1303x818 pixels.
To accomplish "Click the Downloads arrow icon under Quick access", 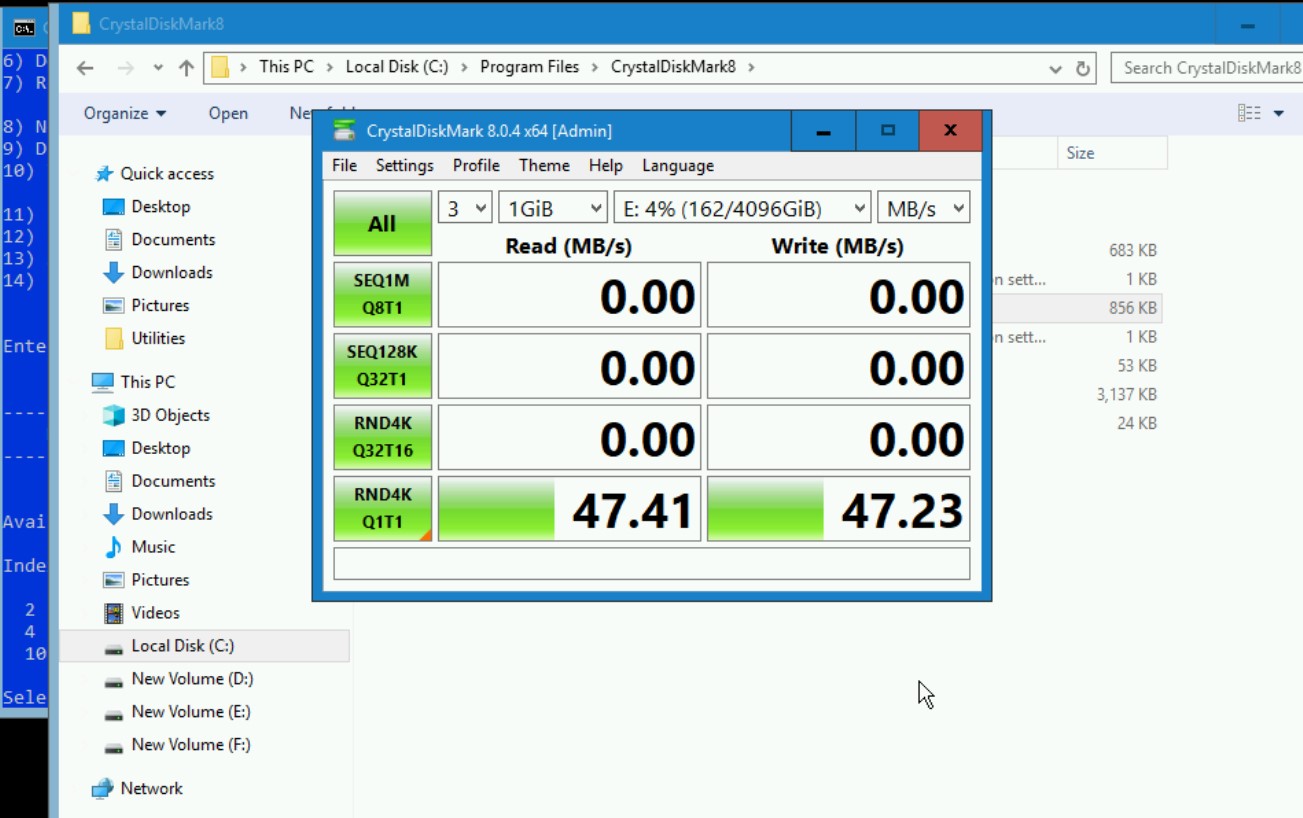I will [x=114, y=273].
